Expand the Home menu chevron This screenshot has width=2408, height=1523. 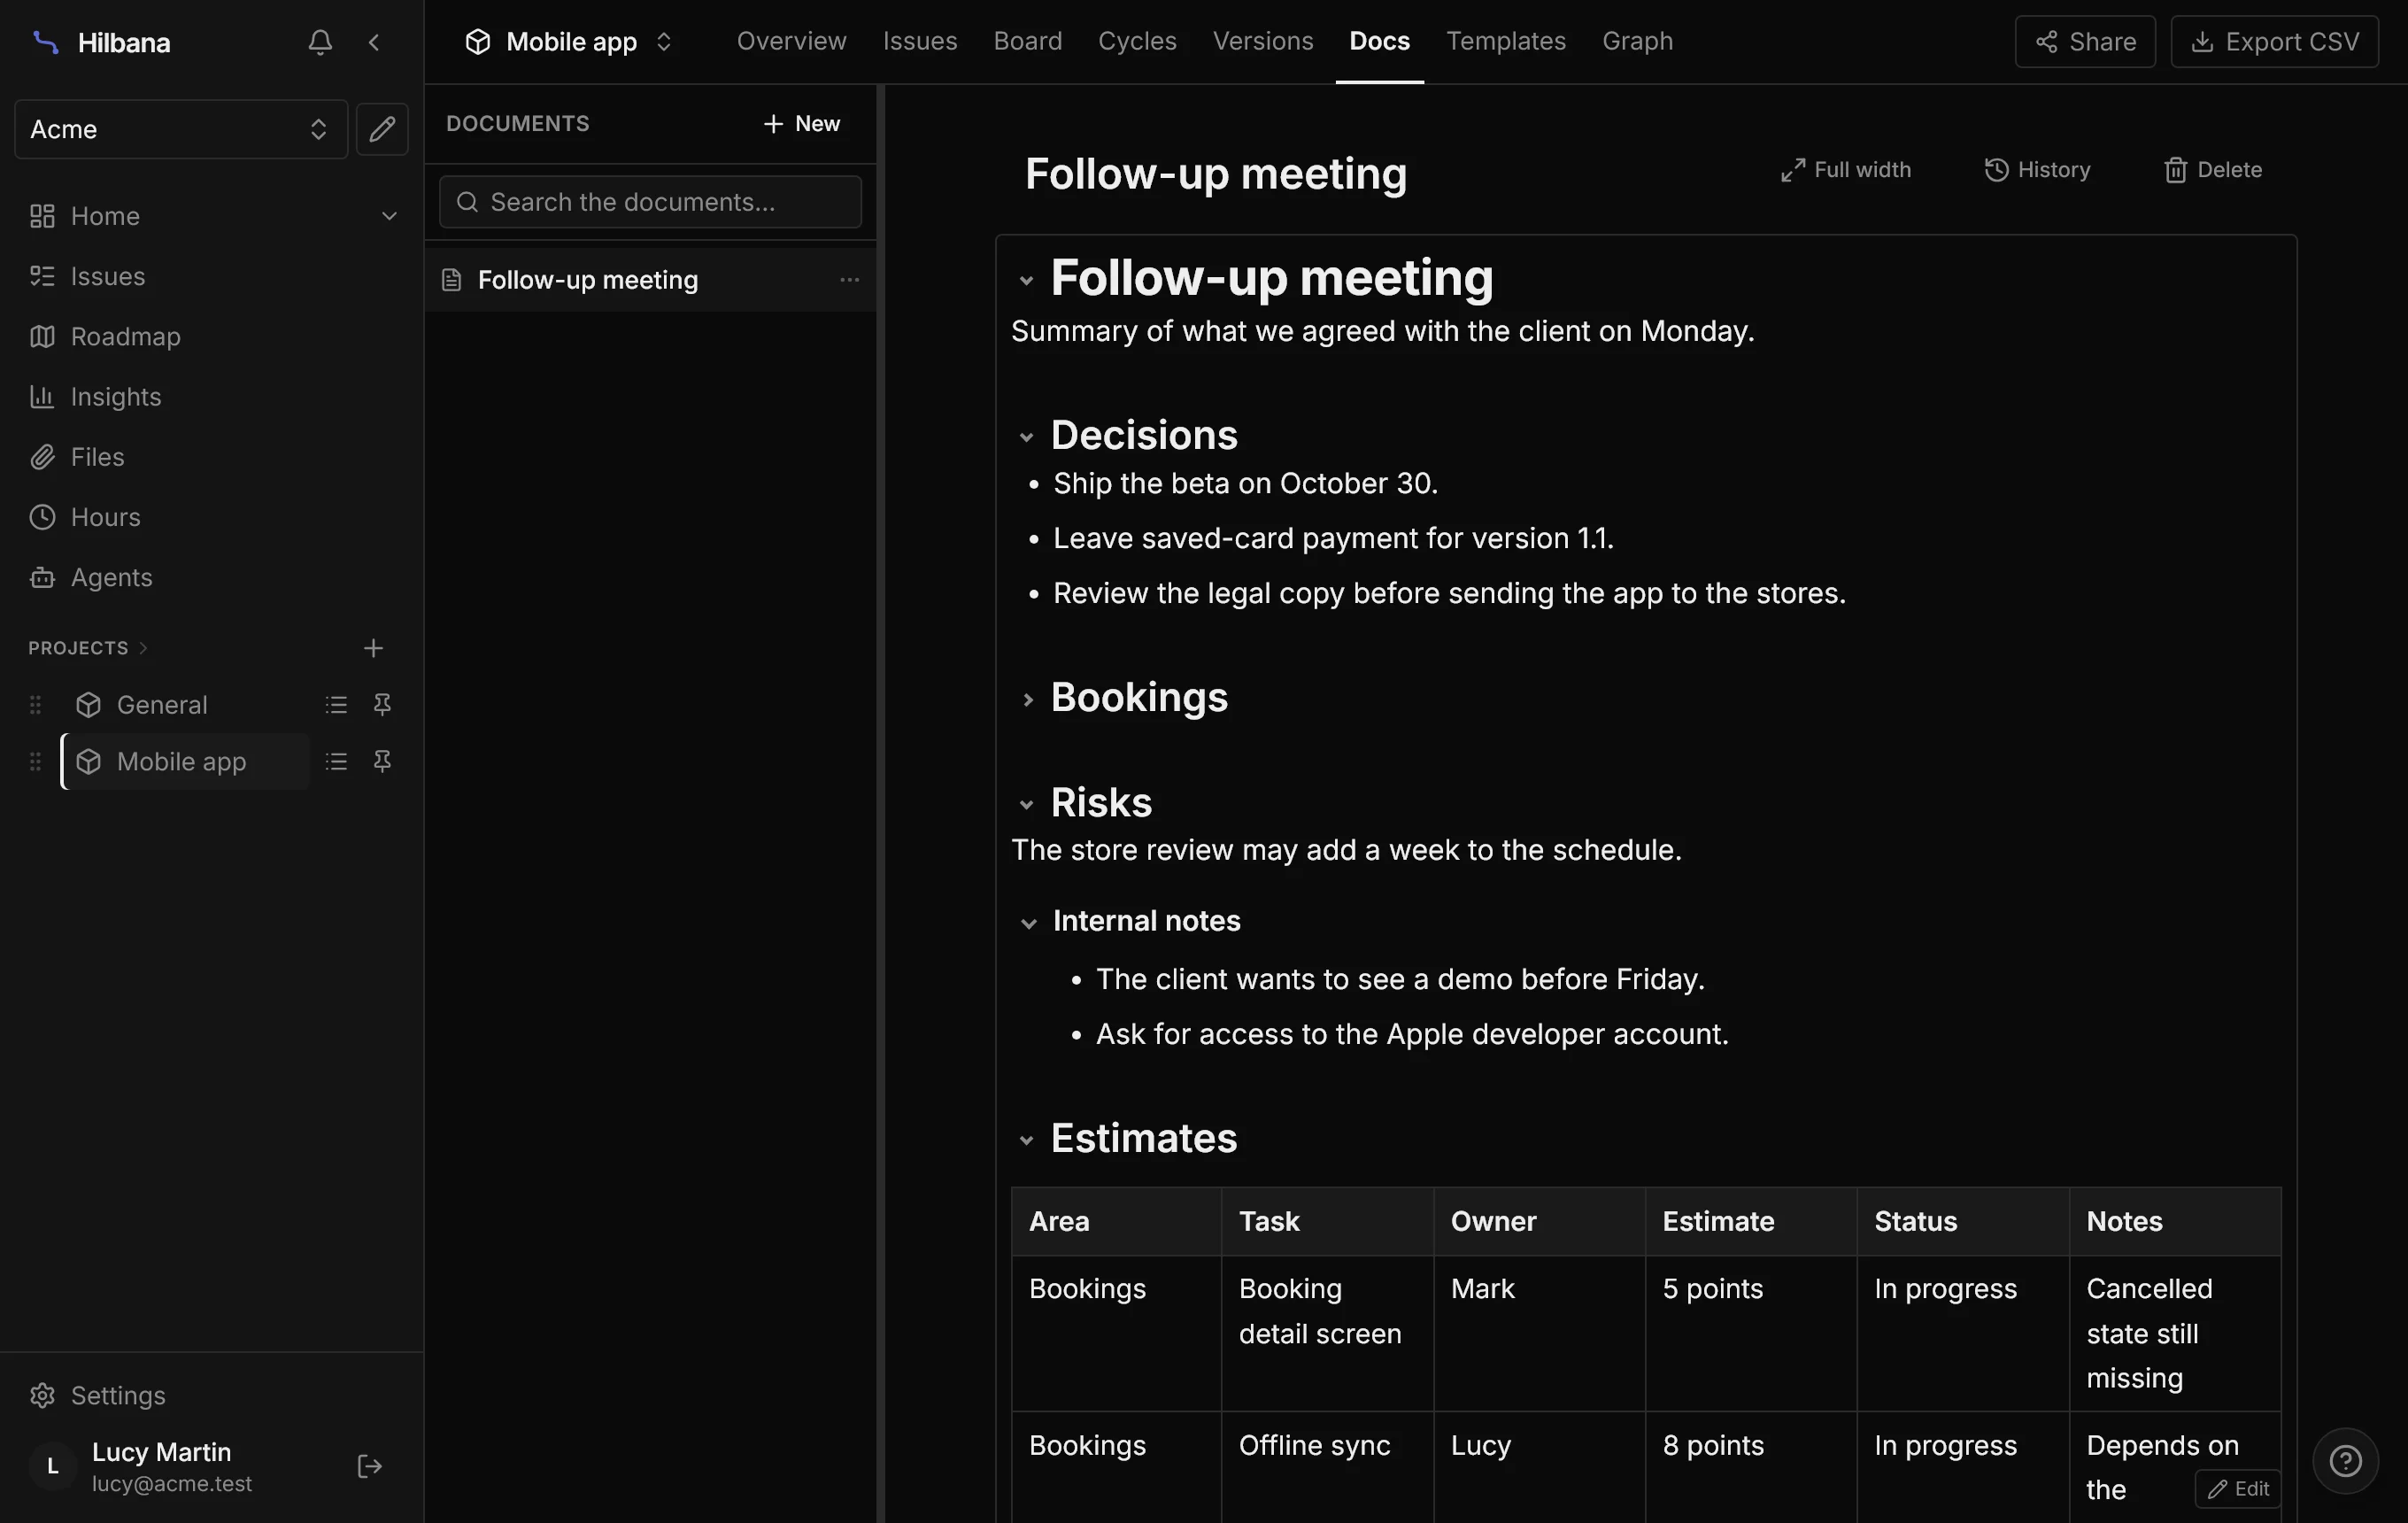(389, 216)
